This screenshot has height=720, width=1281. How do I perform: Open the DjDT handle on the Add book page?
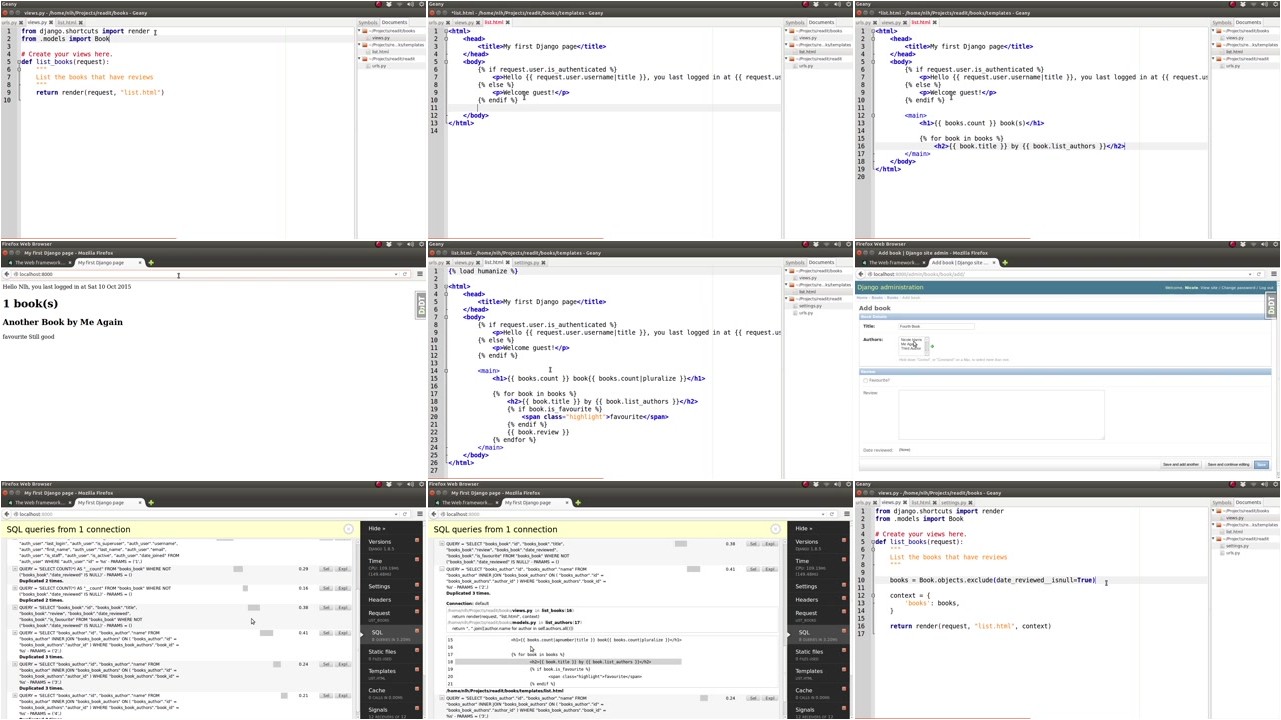point(1271,305)
